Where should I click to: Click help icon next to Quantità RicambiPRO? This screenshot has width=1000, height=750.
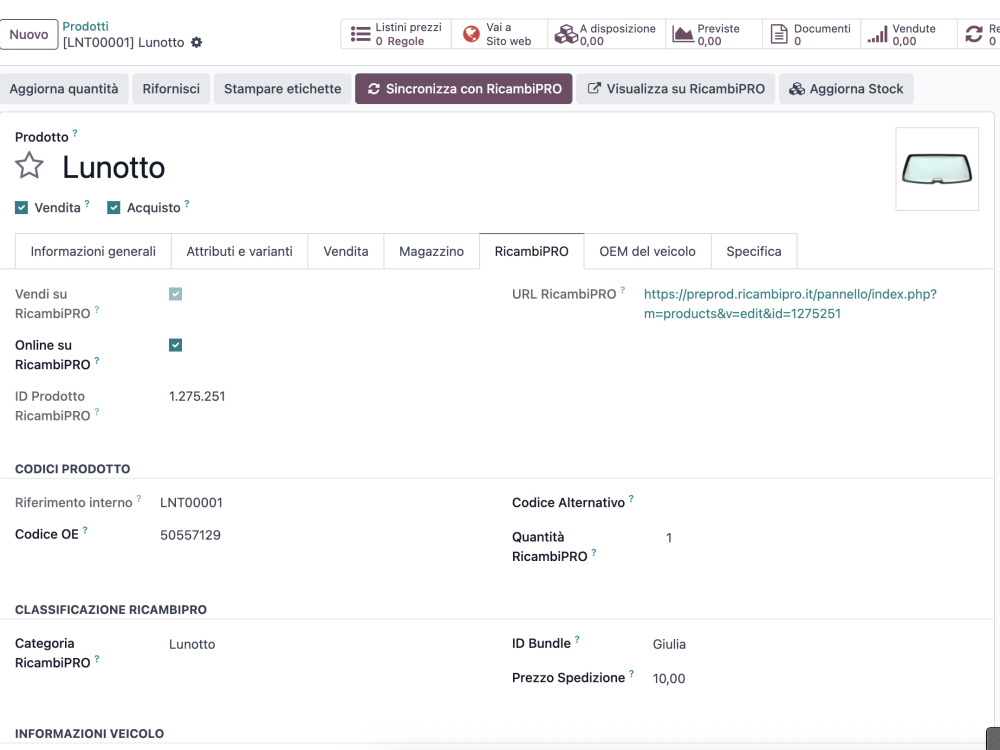pyautogui.click(x=593, y=552)
